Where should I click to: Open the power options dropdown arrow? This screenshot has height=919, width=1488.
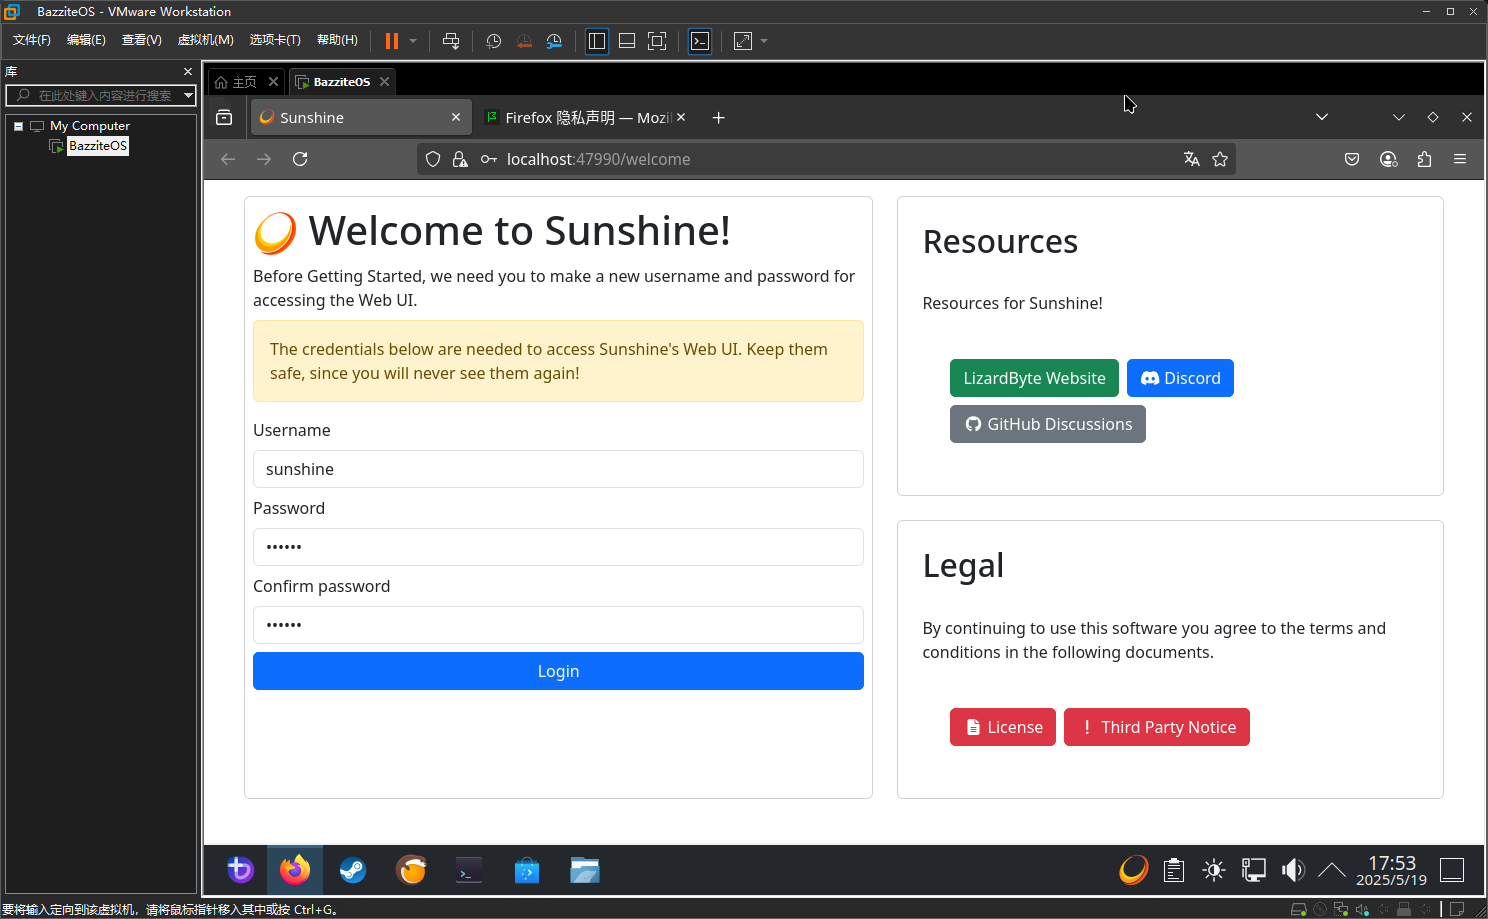click(413, 41)
